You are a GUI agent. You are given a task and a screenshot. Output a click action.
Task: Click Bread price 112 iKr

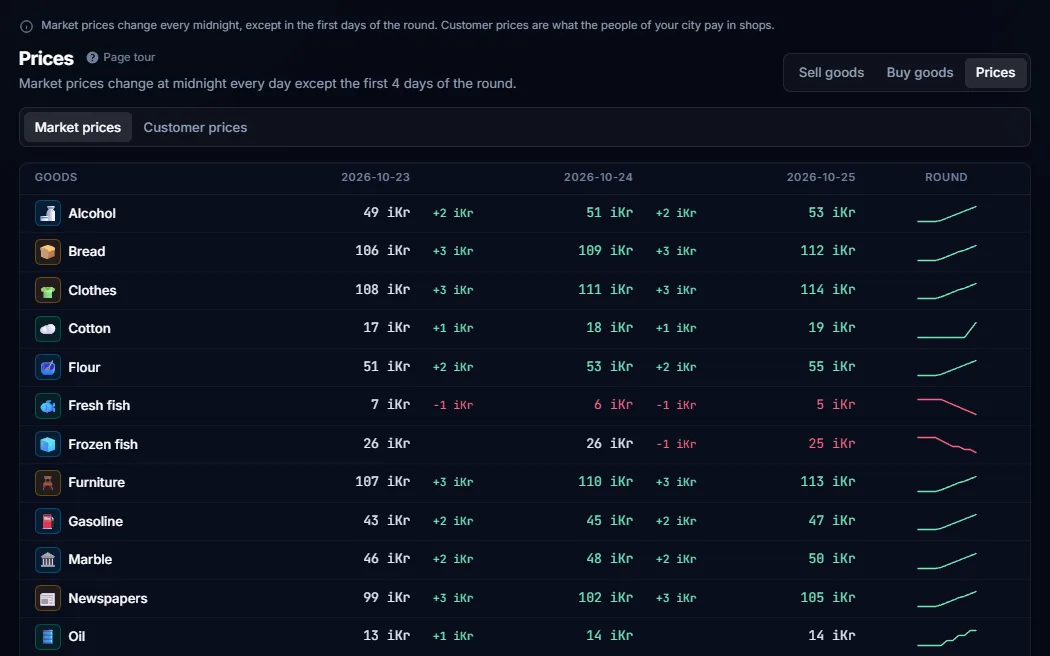(x=828, y=250)
